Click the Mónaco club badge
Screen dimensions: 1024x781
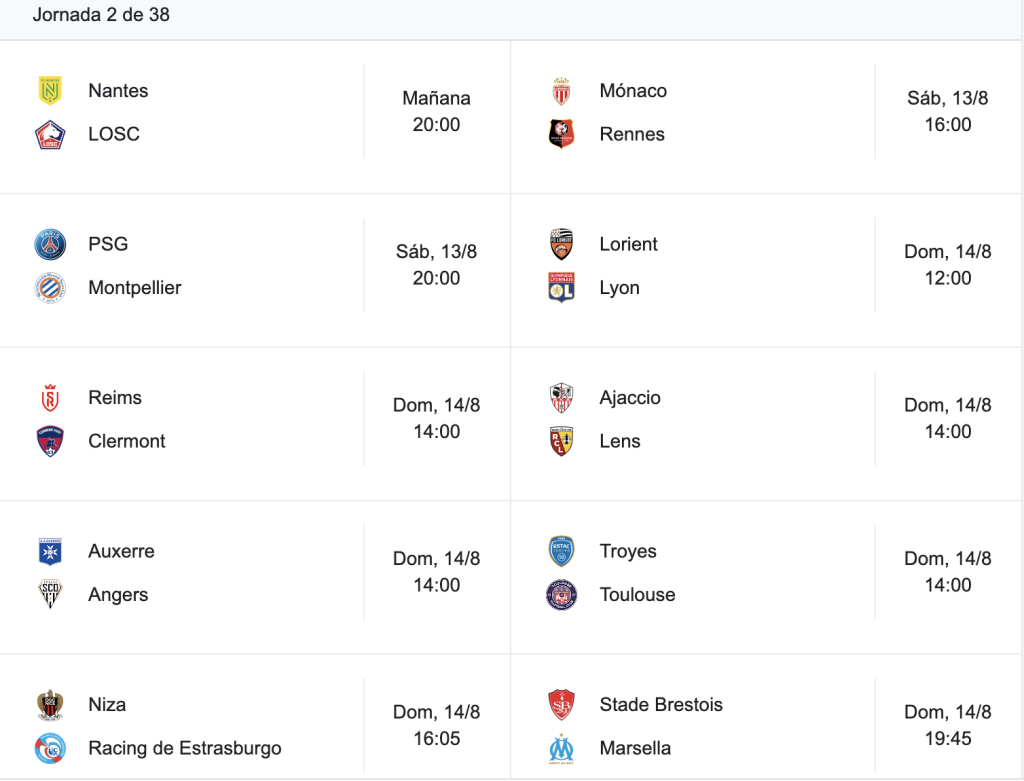pos(562,91)
